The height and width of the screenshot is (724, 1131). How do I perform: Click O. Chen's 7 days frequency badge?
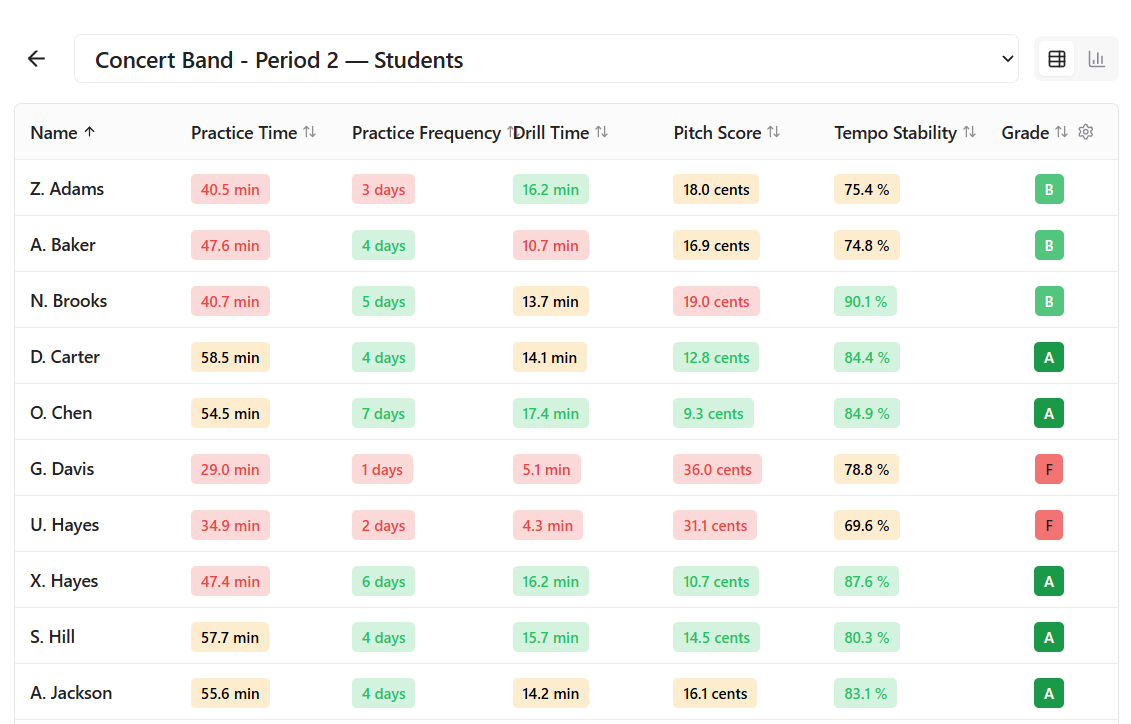383,413
